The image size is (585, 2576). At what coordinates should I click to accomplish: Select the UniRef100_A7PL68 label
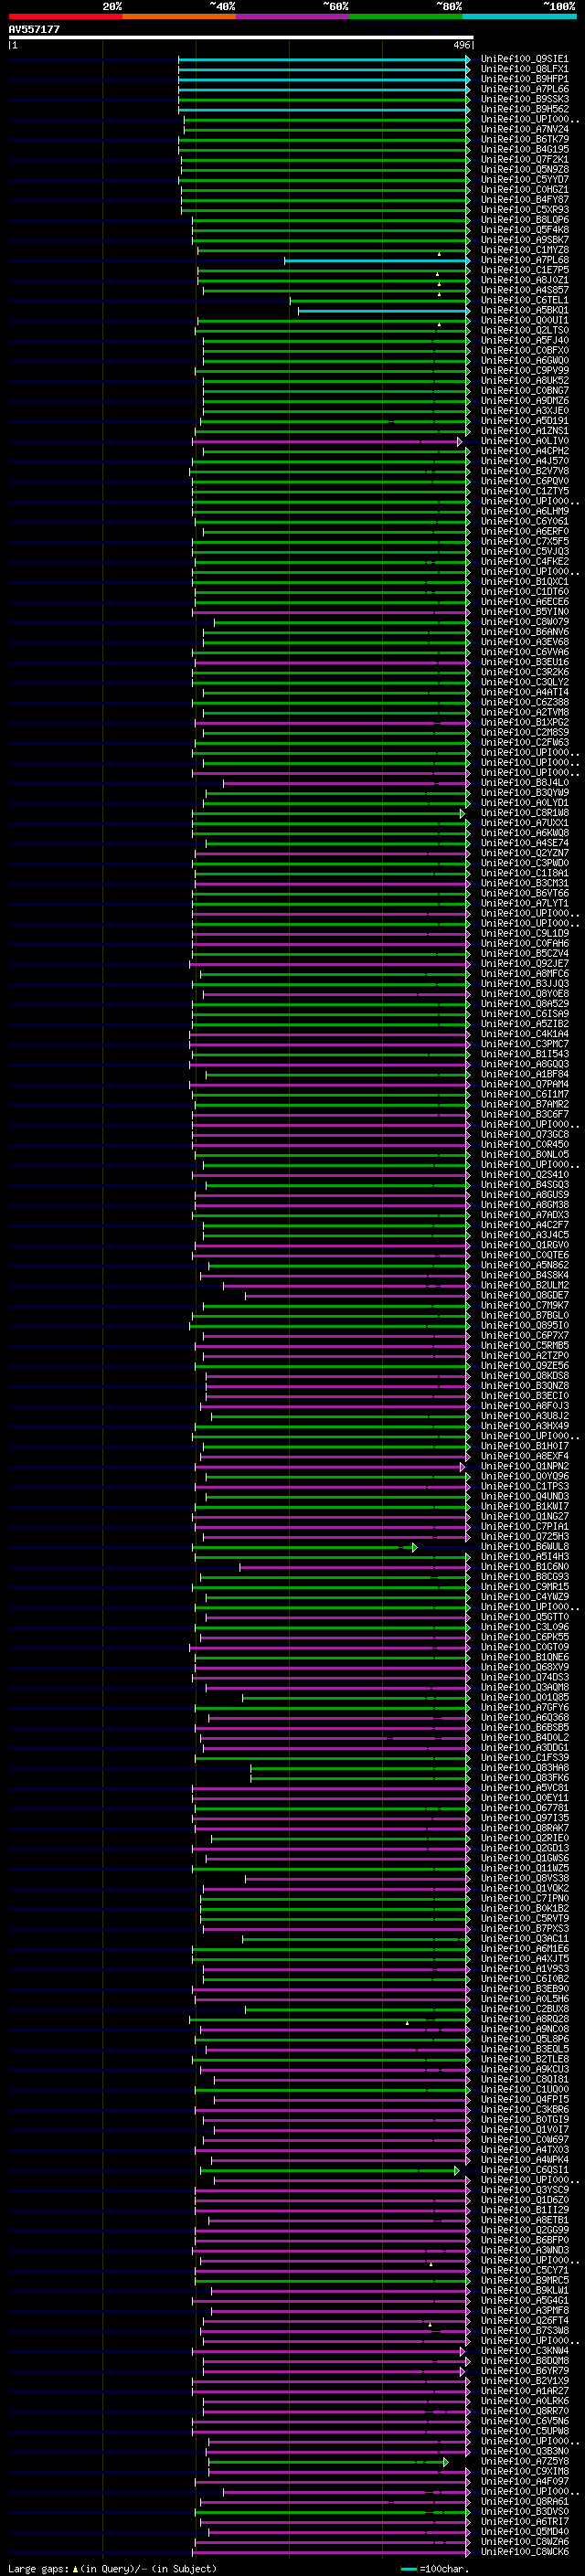pos(524,260)
